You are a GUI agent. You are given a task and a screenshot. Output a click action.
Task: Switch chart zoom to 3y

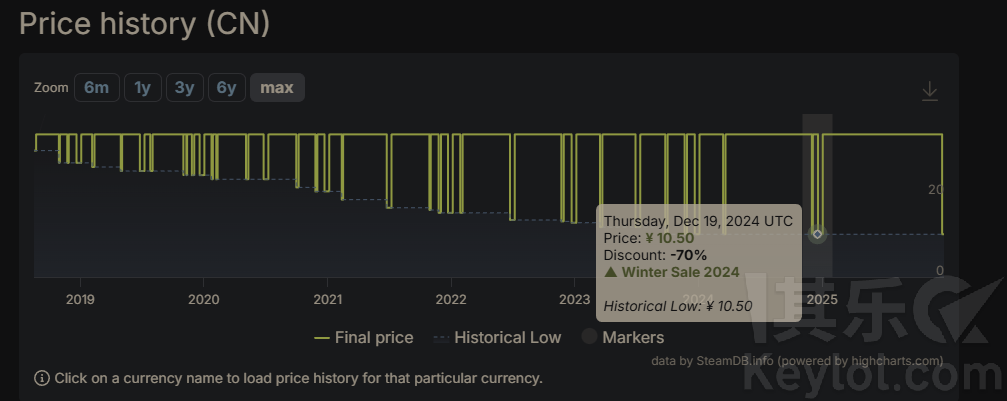click(184, 88)
